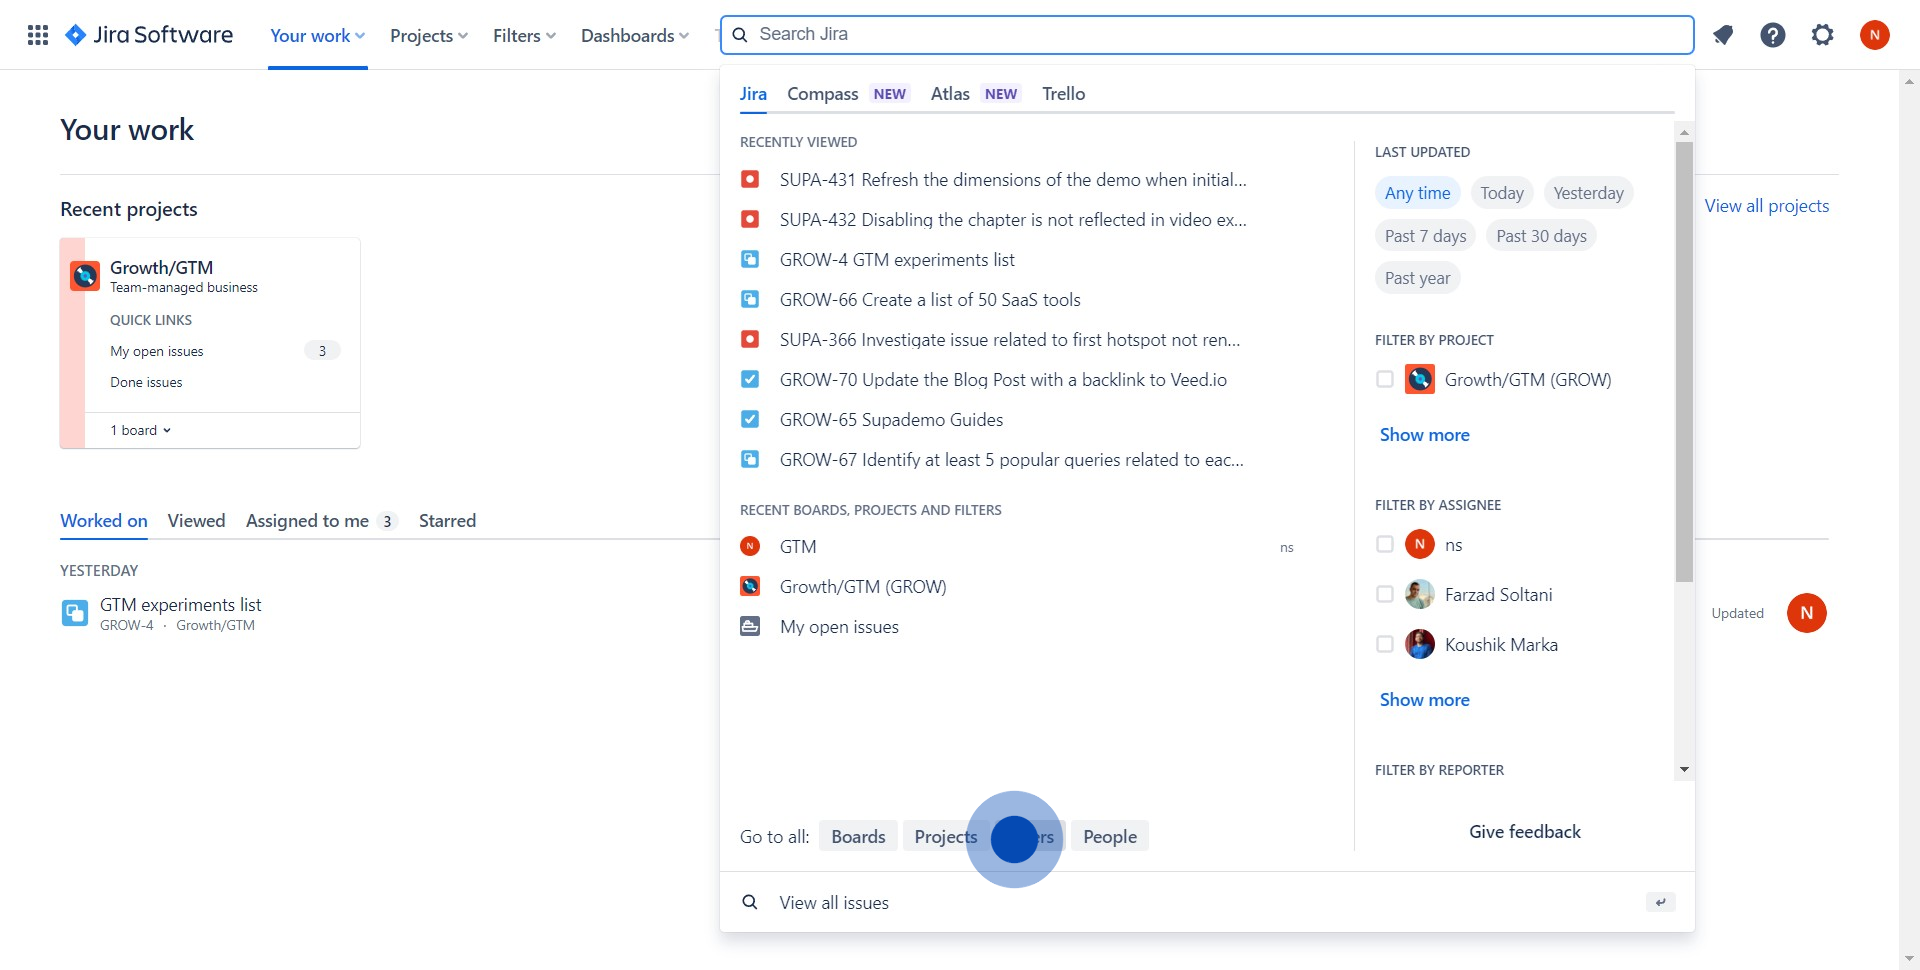Show more projects under Filter by project
Viewport: 1920px width, 970px height.
coord(1424,435)
